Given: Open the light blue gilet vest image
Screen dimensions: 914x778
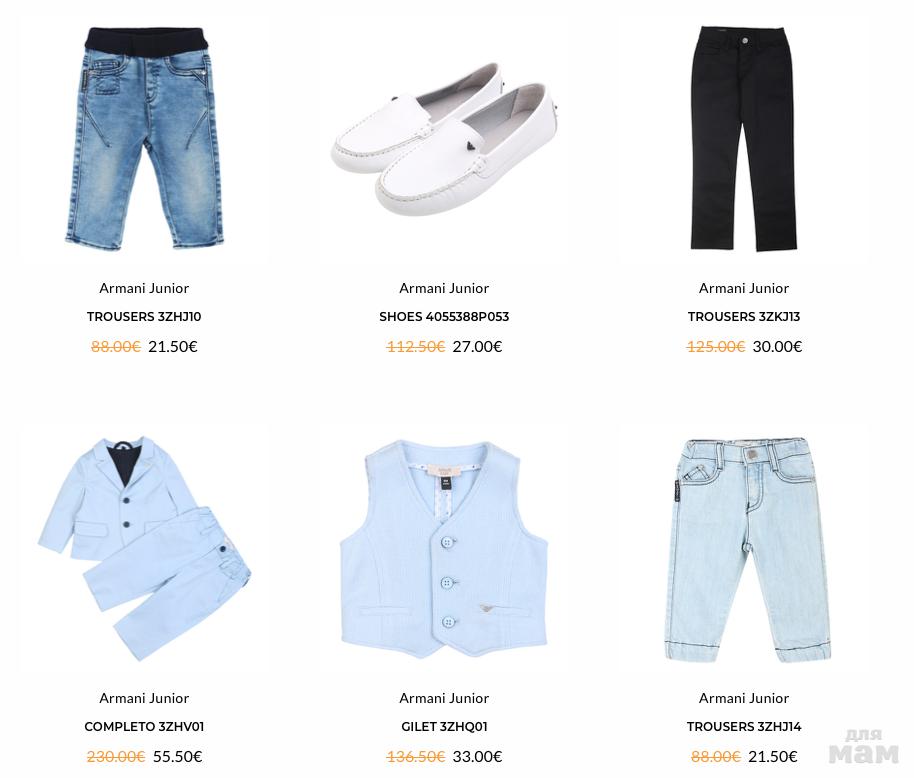Looking at the screenshot, I should click(444, 550).
